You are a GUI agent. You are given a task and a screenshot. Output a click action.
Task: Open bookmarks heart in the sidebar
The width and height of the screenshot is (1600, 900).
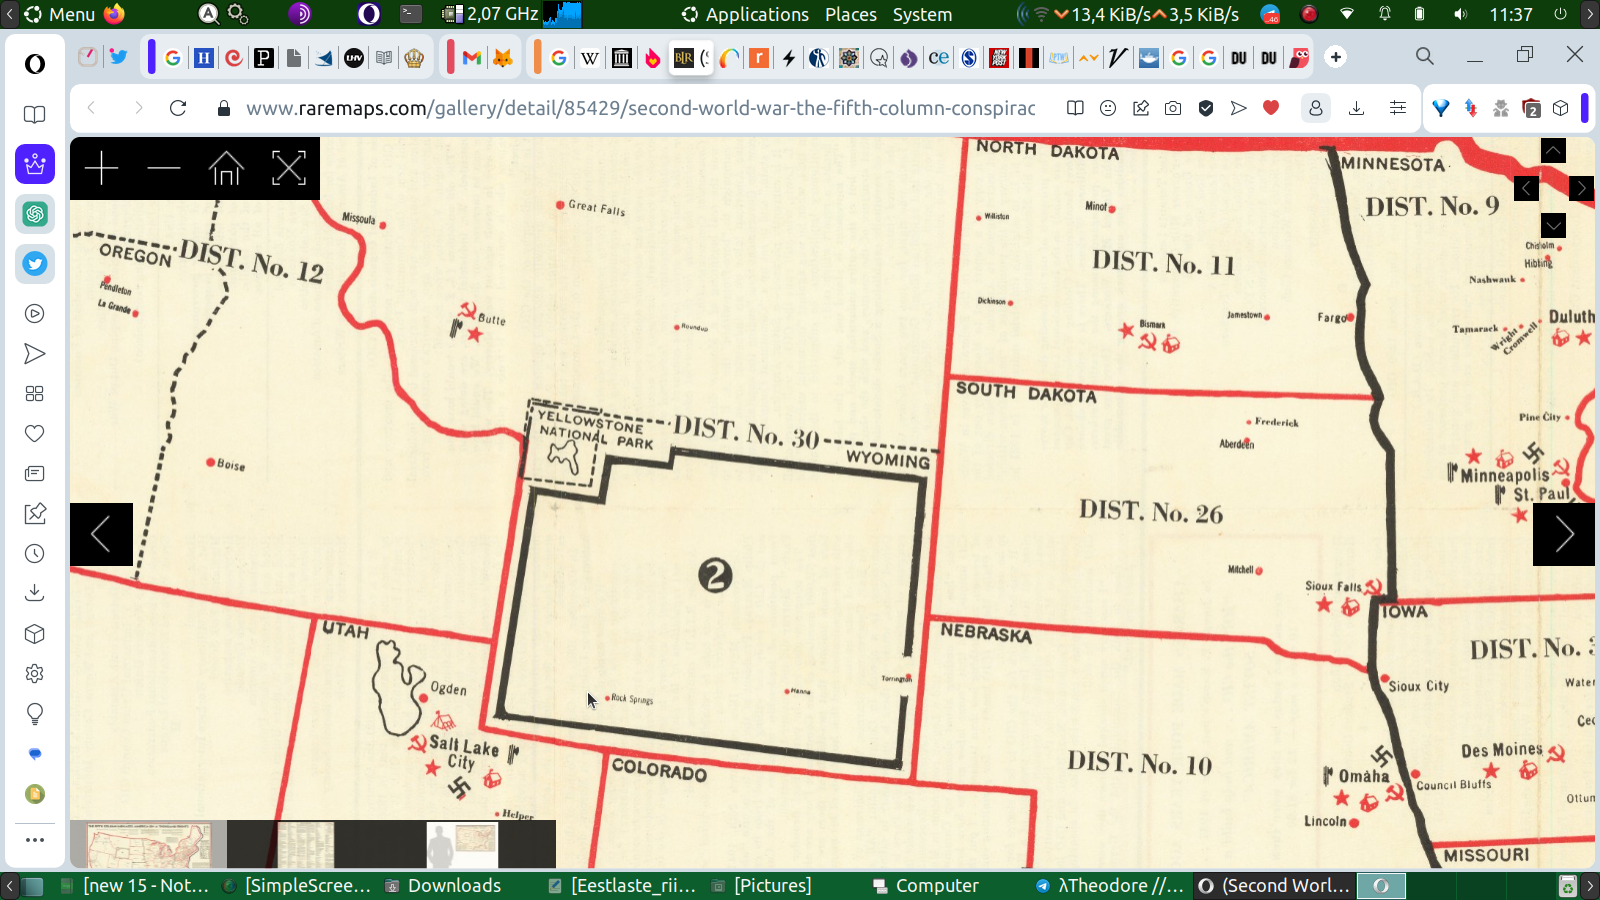[35, 434]
